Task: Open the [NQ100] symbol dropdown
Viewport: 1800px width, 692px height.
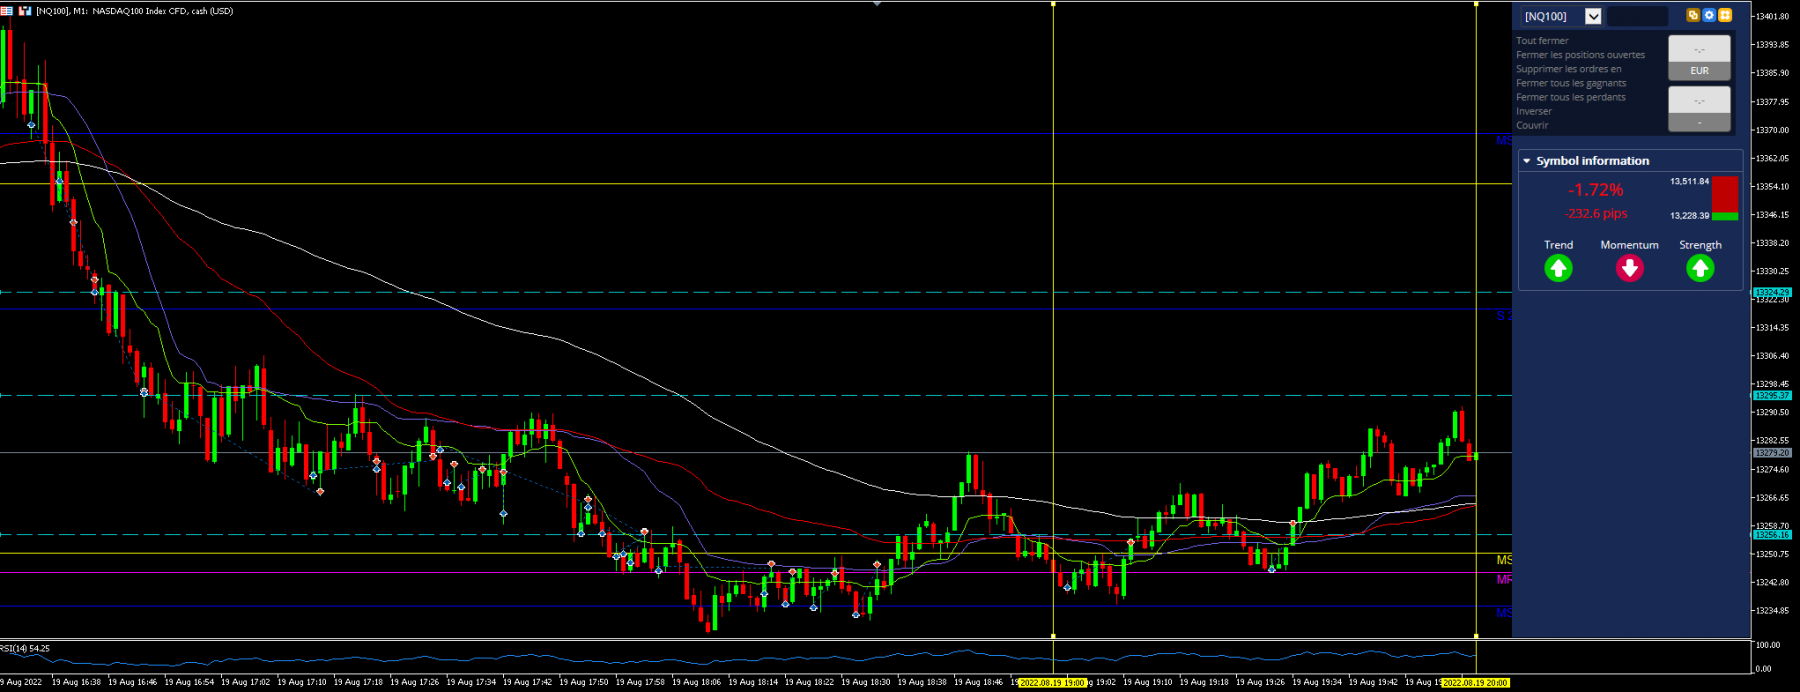Action: (x=1593, y=16)
